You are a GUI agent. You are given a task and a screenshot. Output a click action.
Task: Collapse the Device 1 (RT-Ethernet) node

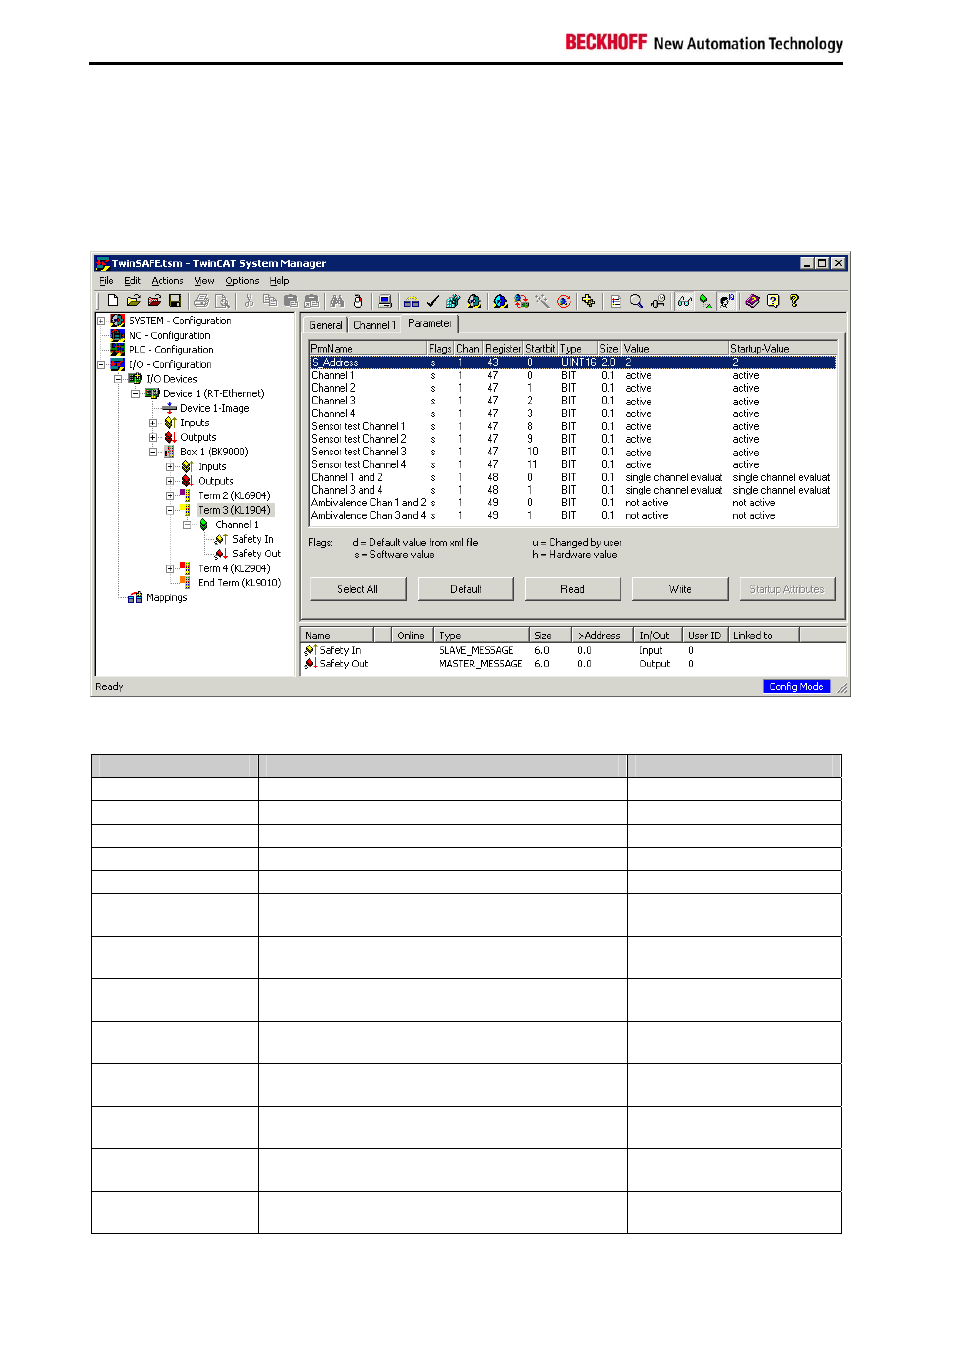point(135,394)
